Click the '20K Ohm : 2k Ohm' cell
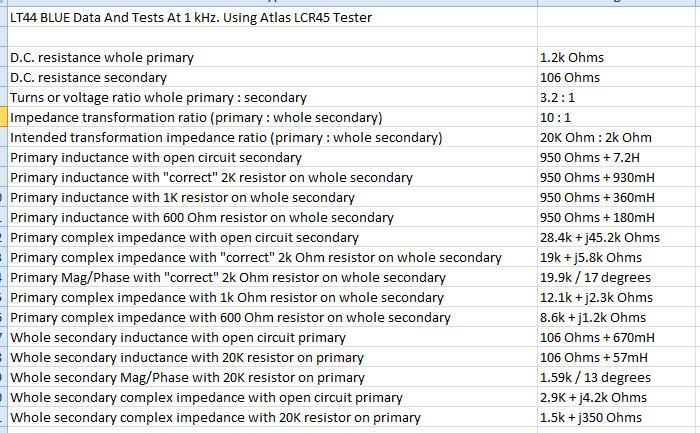 pyautogui.click(x=595, y=137)
